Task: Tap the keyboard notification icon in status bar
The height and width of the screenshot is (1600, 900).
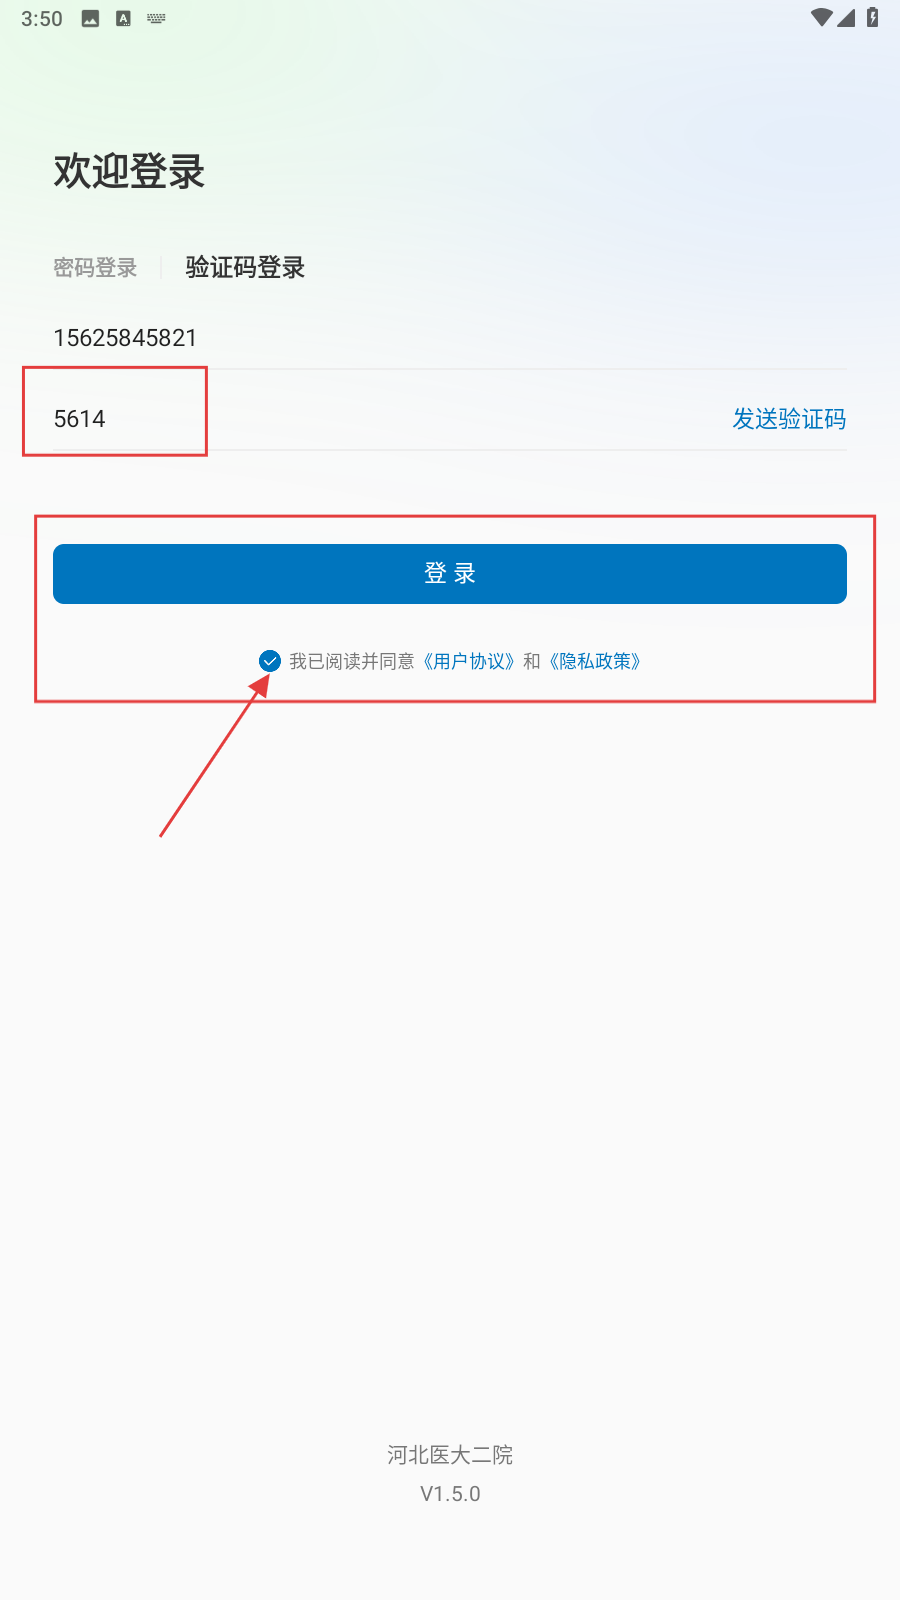Action: pos(156,18)
